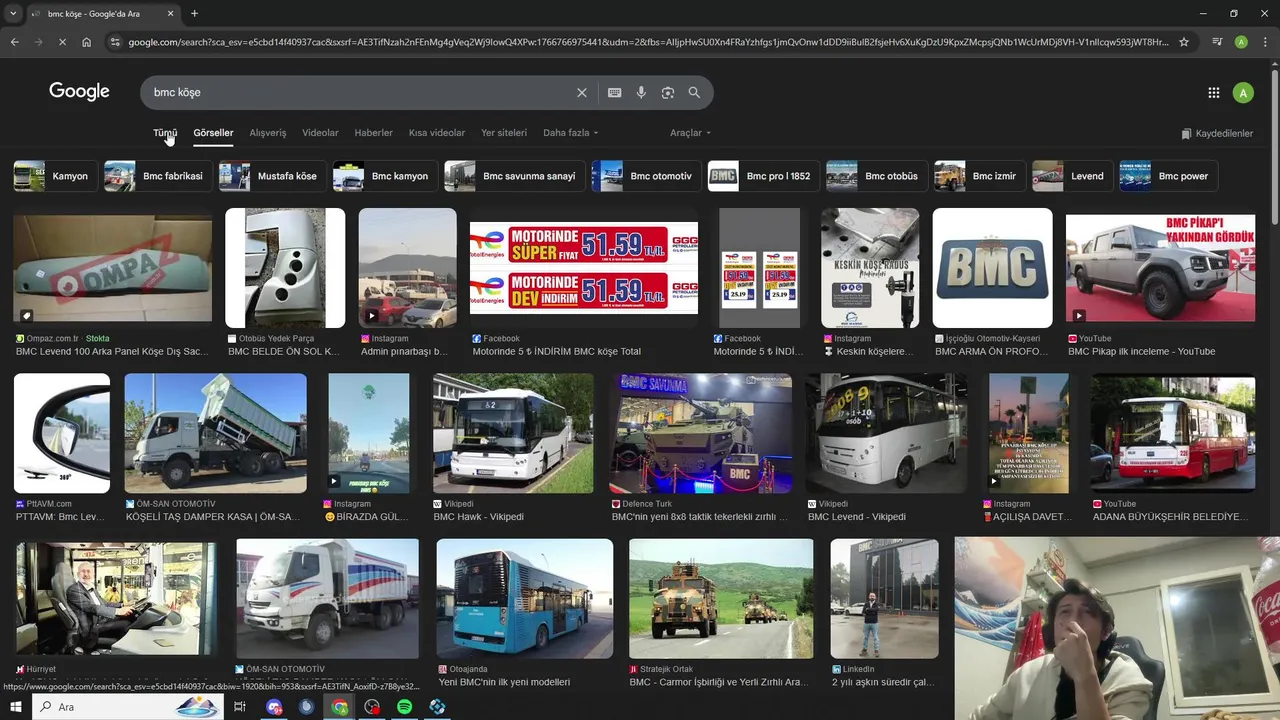This screenshot has width=1280, height=720.
Task: Close the bmc köşe tab
Action: 170,13
